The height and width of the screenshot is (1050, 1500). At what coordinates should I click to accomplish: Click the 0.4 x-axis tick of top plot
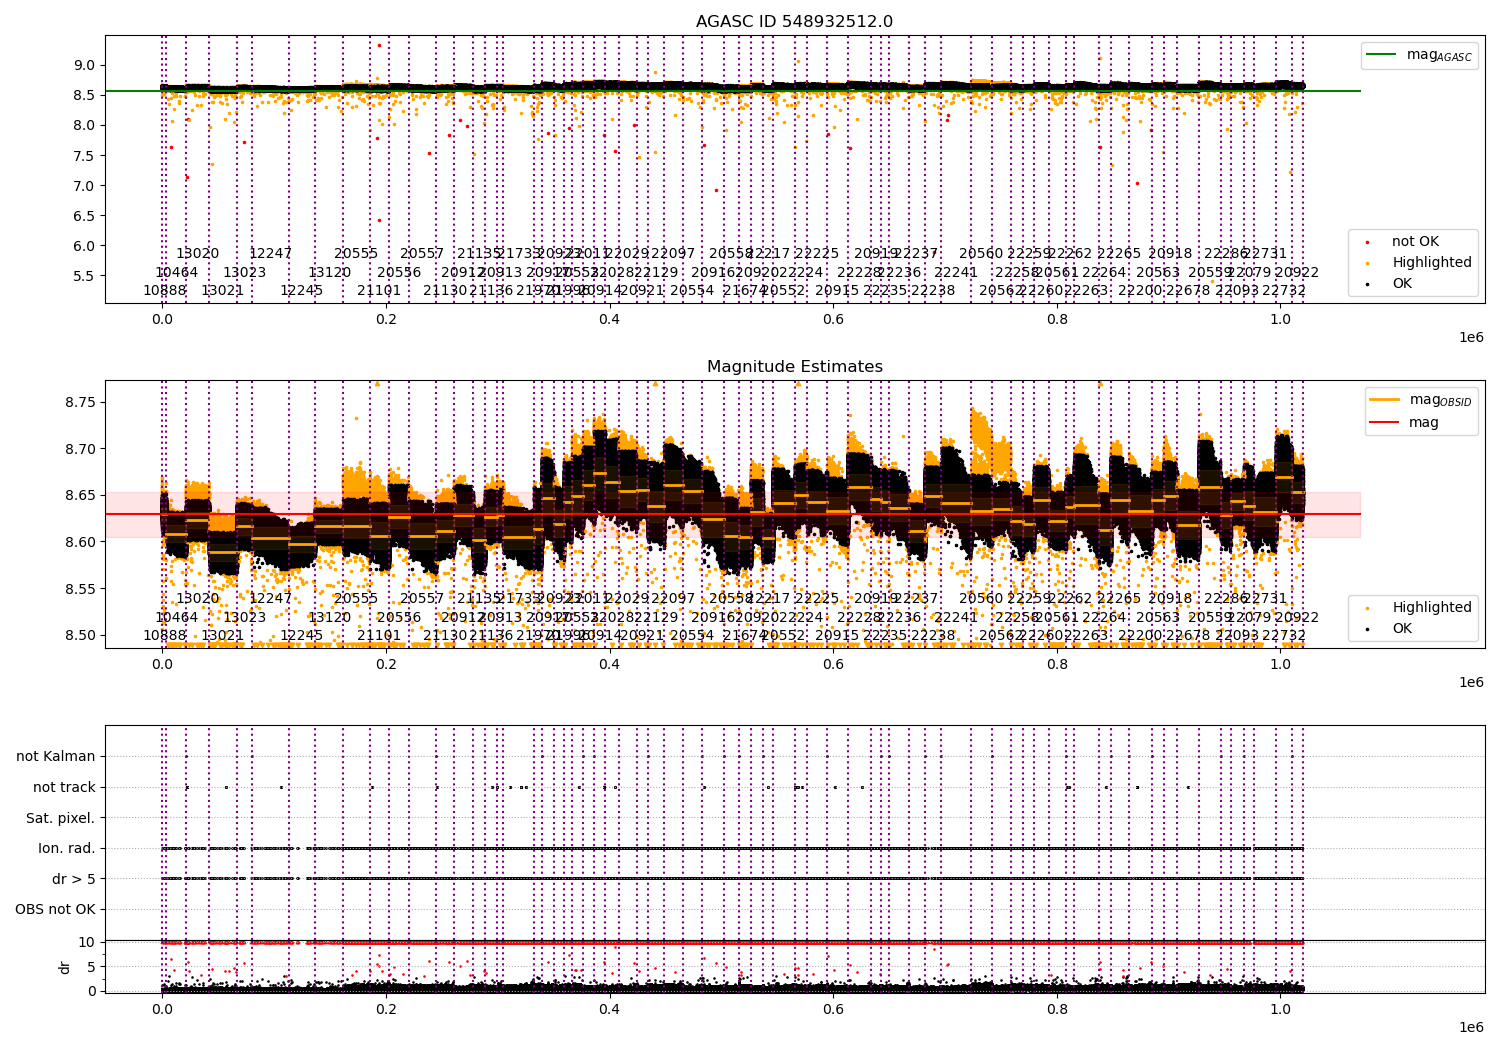coord(610,320)
